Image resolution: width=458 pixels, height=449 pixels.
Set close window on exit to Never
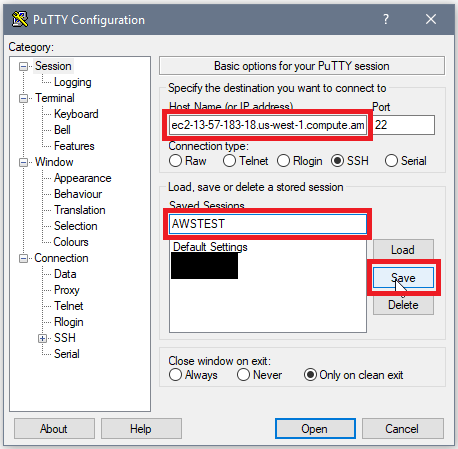click(x=259, y=375)
